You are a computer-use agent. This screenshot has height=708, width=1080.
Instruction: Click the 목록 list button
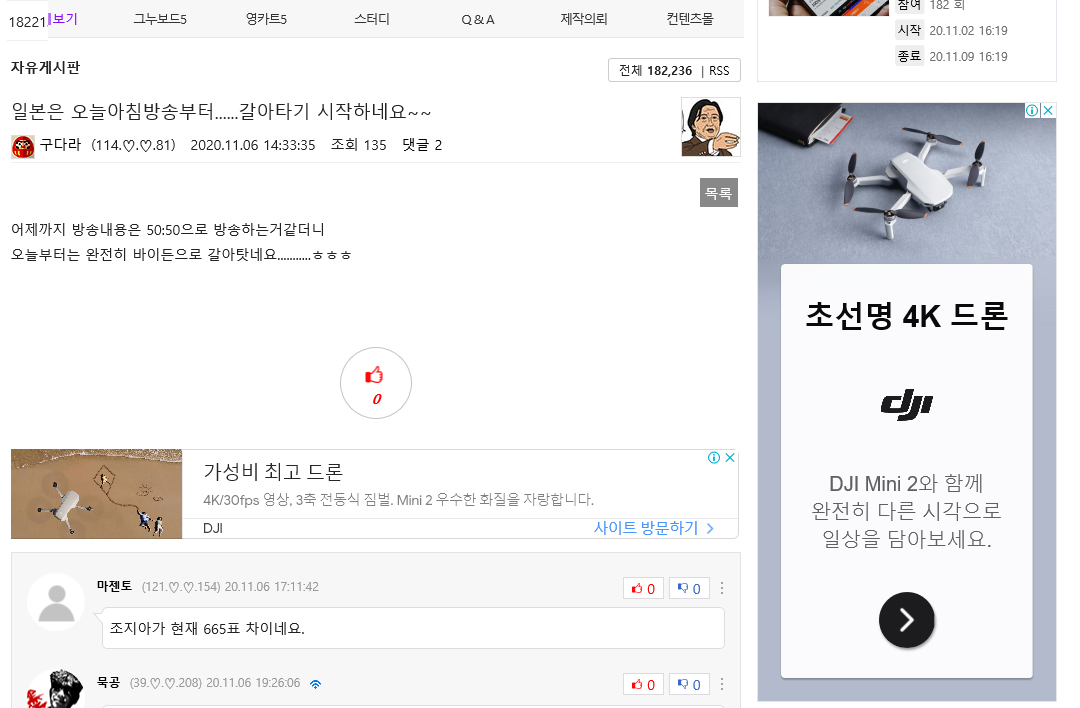click(718, 193)
